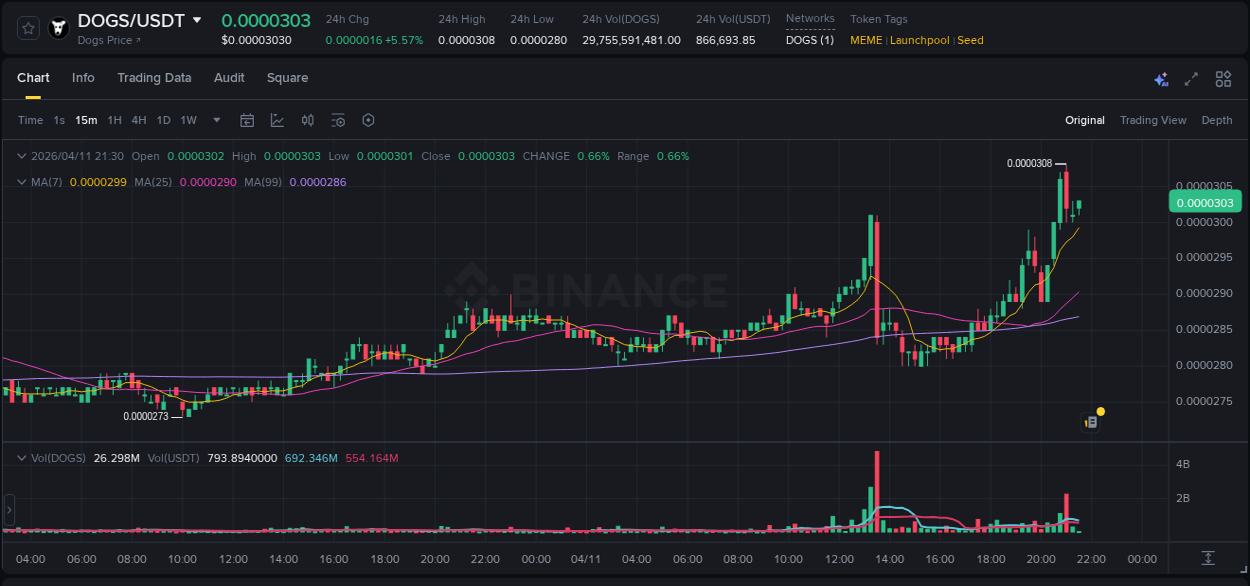The width and height of the screenshot is (1250, 586).
Task: Click the AI sparkle icon
Action: click(x=1161, y=79)
